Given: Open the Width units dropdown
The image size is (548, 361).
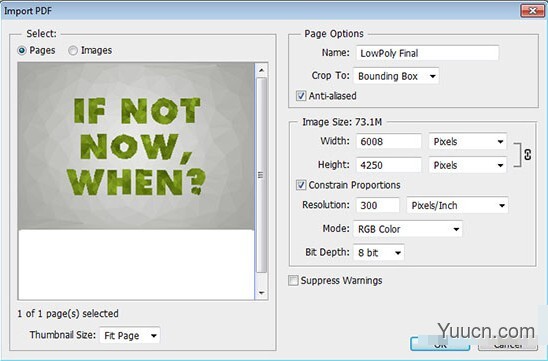Looking at the screenshot, I should 468,142.
